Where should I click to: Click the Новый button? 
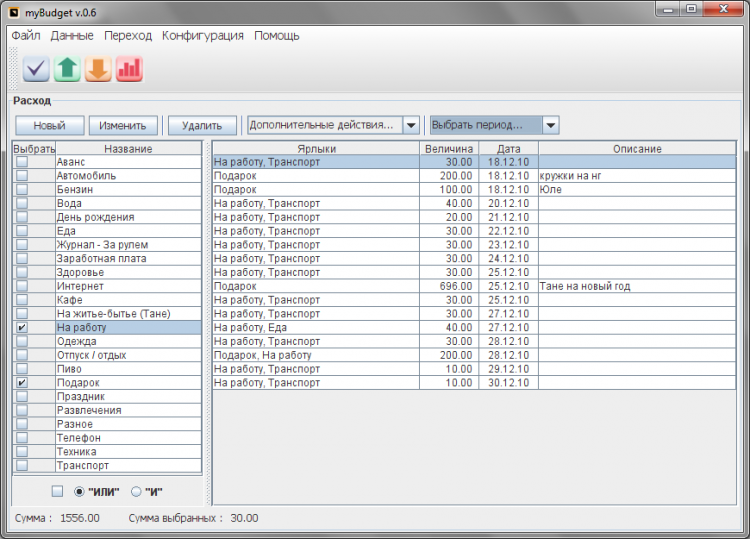tap(50, 126)
